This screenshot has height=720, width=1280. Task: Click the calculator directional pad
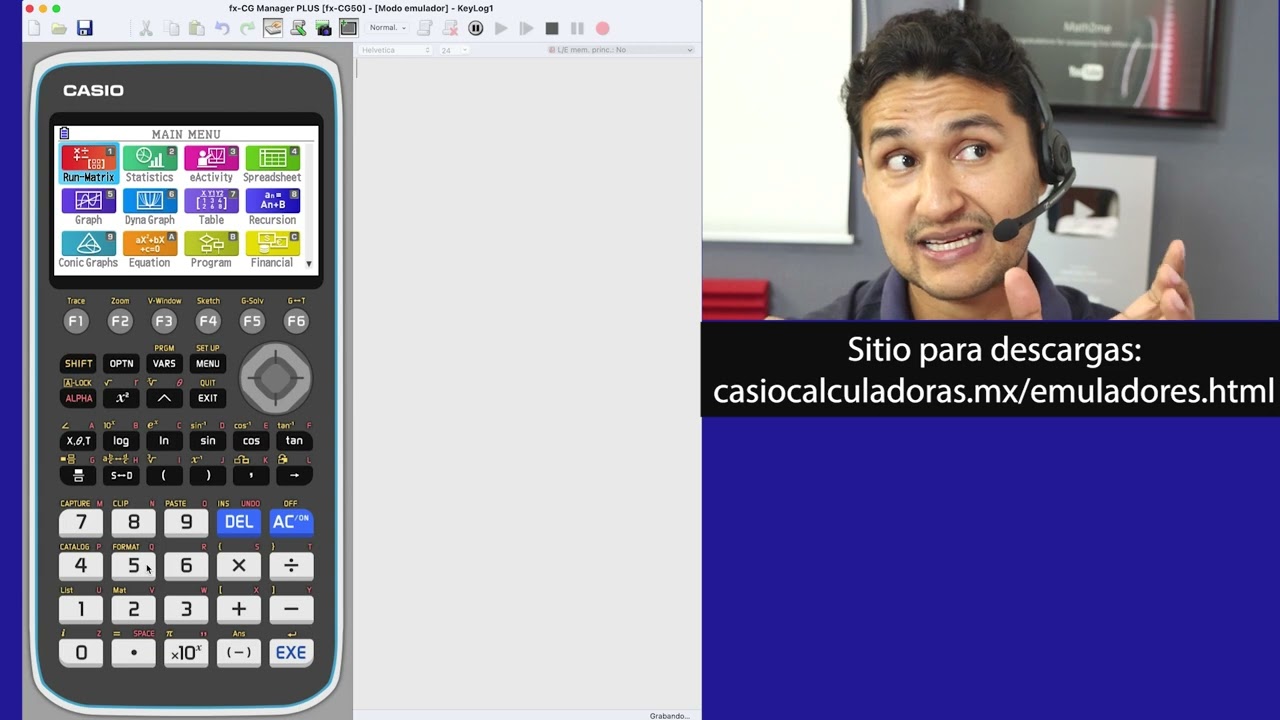276,378
